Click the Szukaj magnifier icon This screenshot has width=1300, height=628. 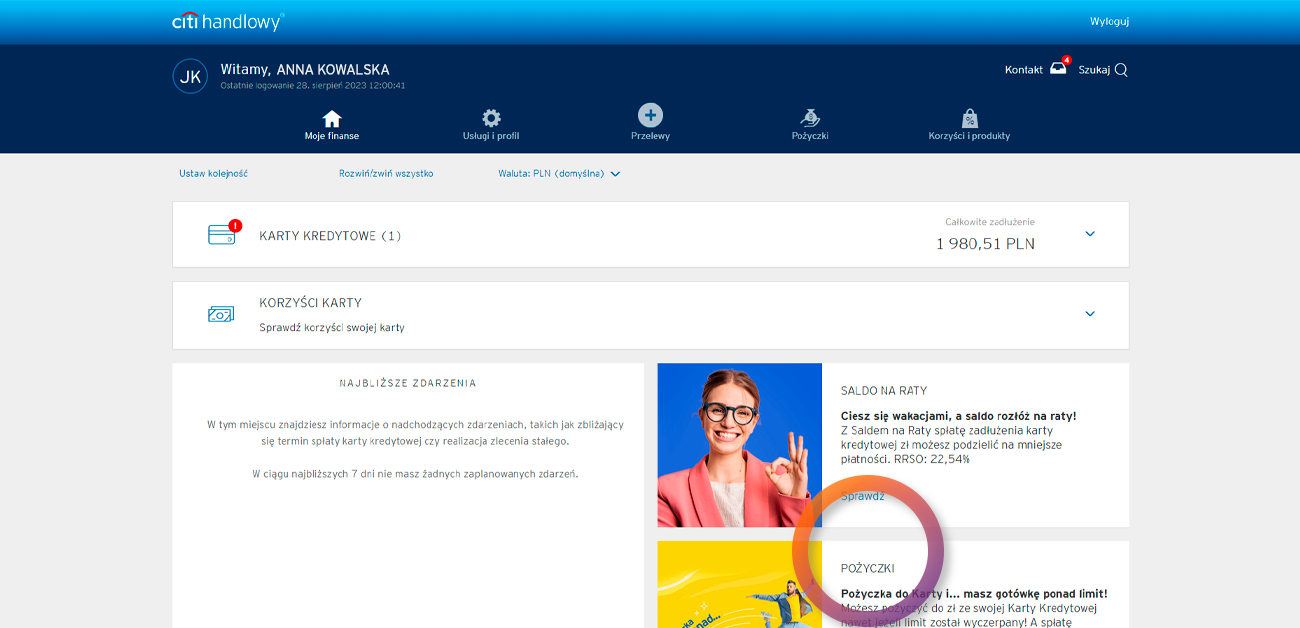point(1121,70)
